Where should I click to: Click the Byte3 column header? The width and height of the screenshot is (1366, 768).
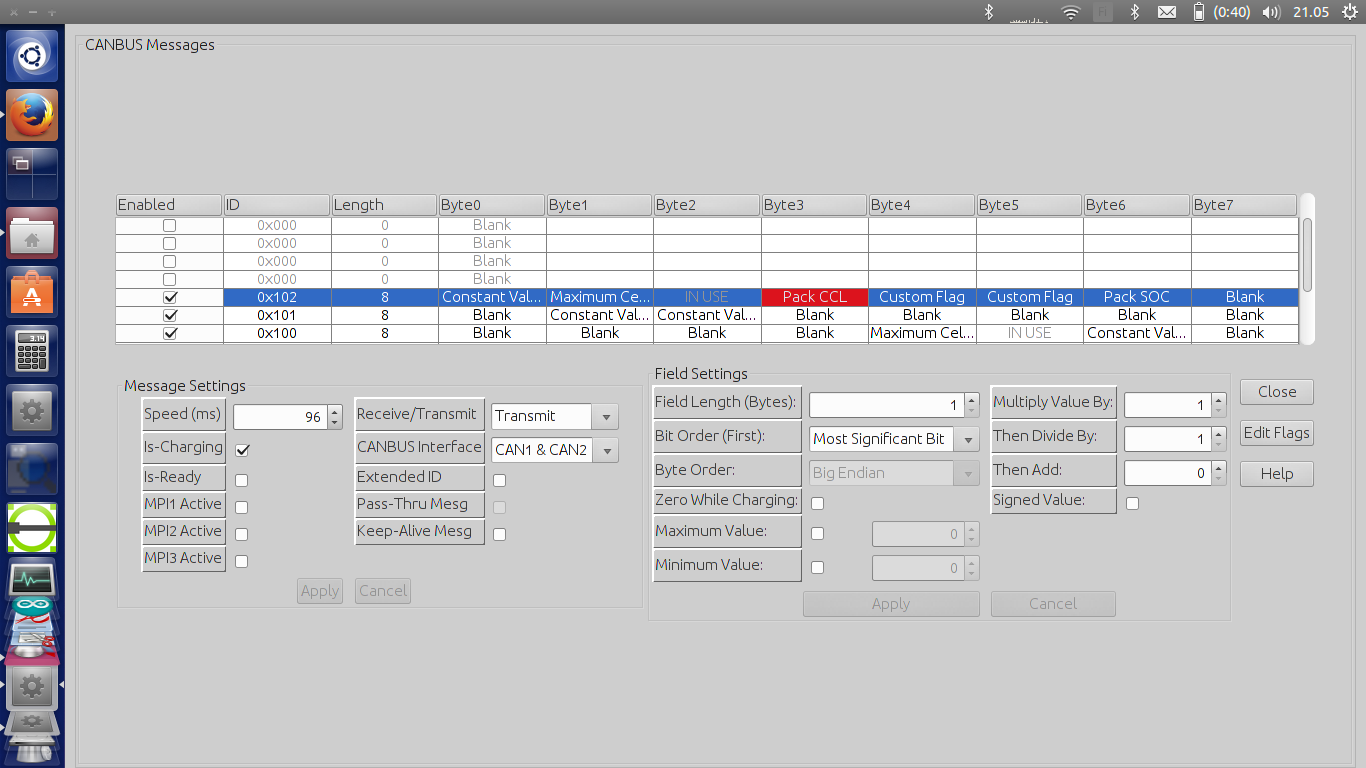tap(814, 205)
